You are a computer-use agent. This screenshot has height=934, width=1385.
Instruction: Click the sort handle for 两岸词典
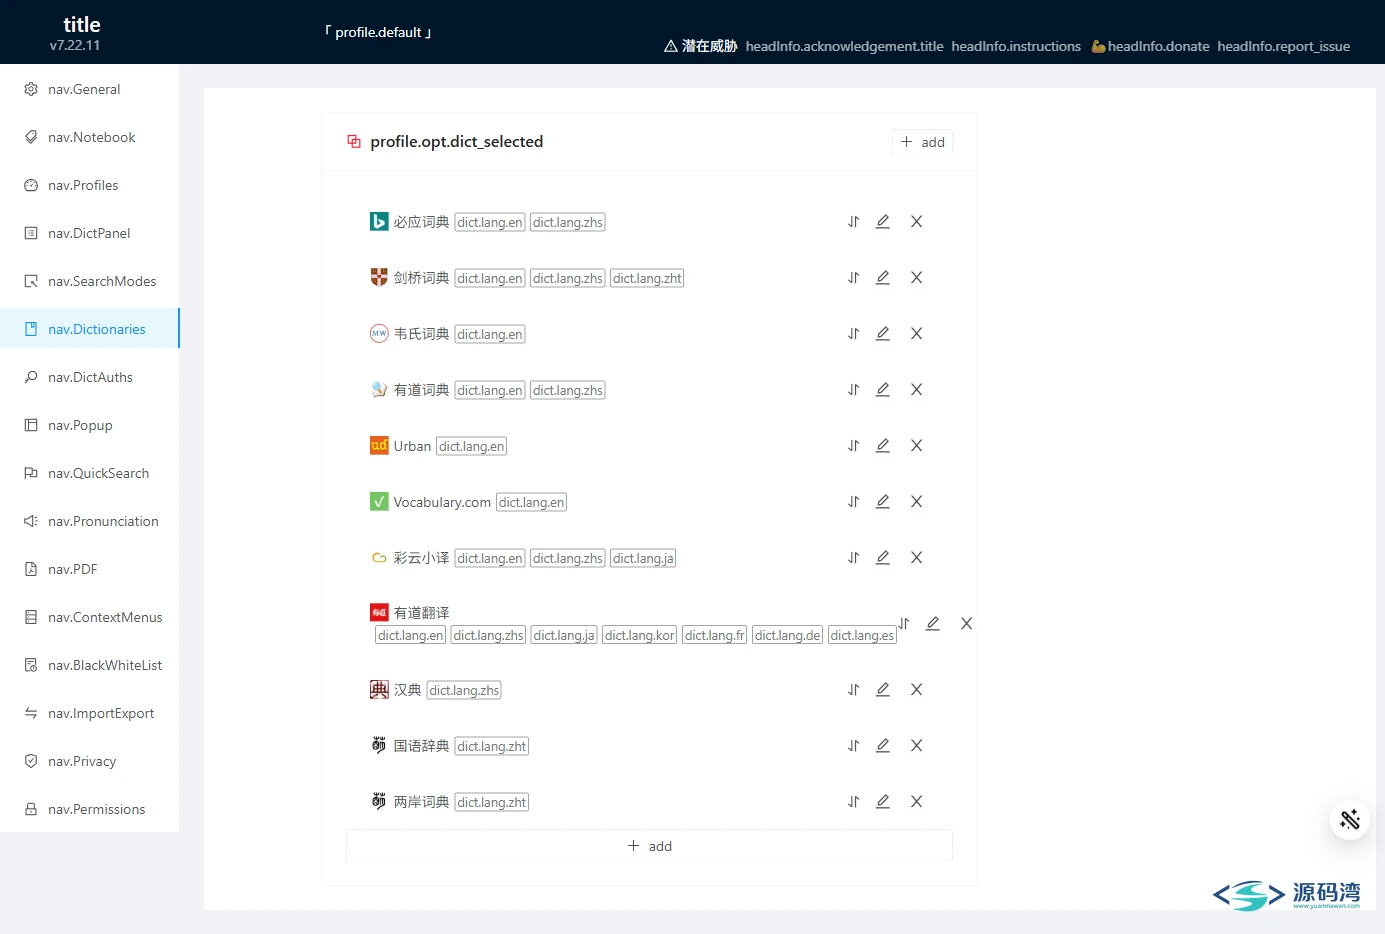point(853,802)
